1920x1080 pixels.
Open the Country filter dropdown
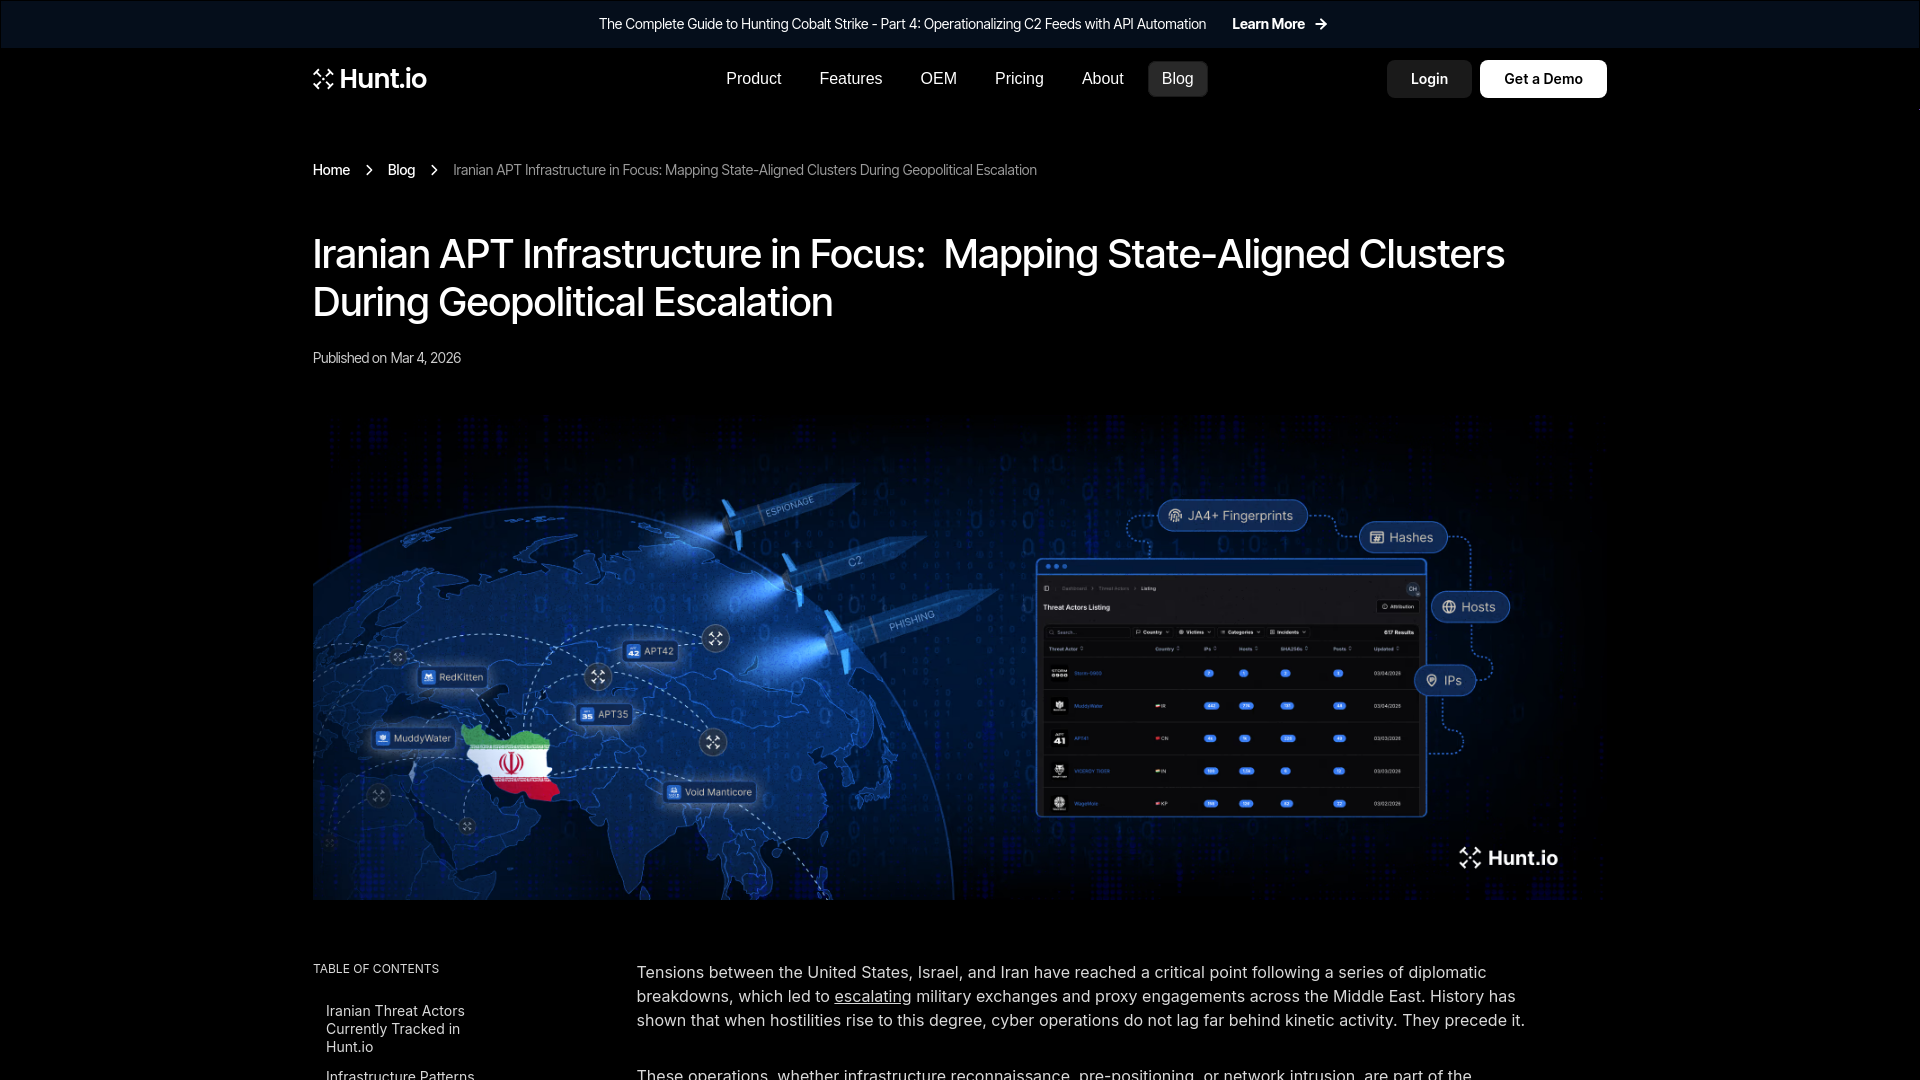point(1152,632)
